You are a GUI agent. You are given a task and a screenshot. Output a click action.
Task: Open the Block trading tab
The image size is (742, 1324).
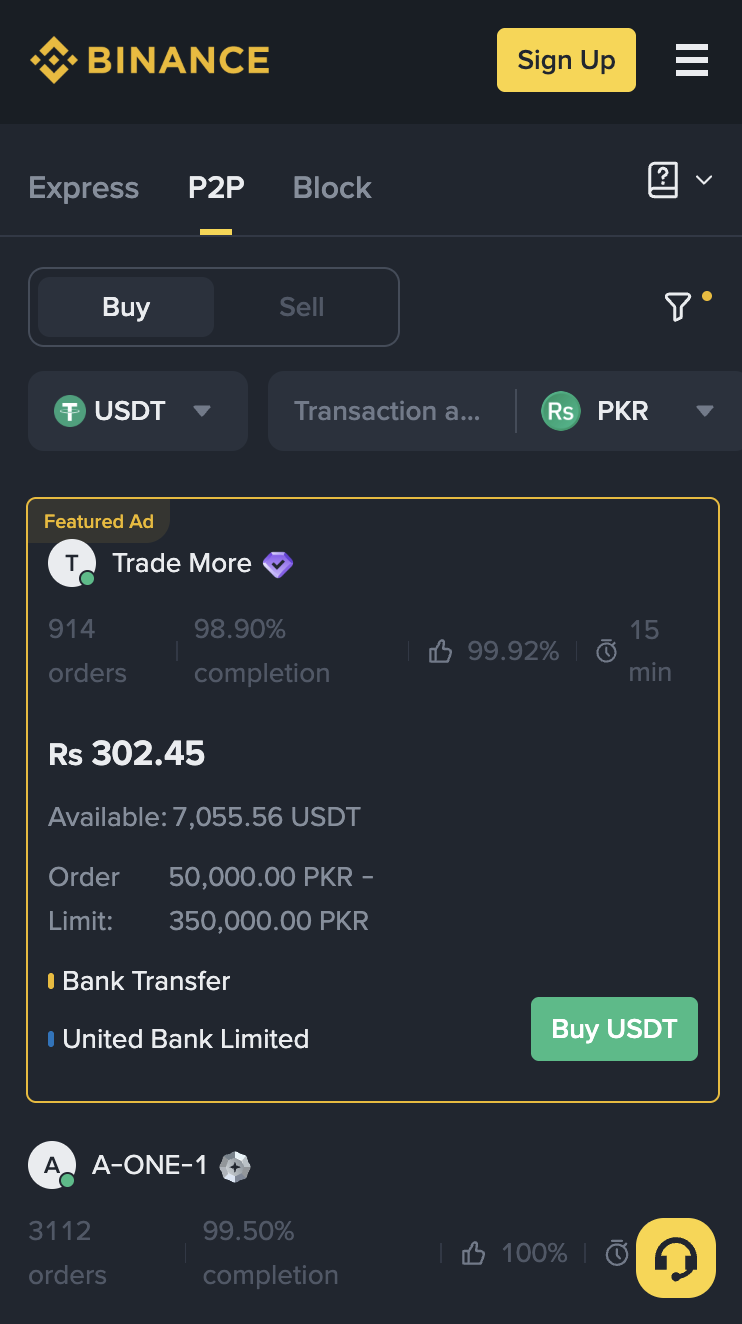coord(332,188)
